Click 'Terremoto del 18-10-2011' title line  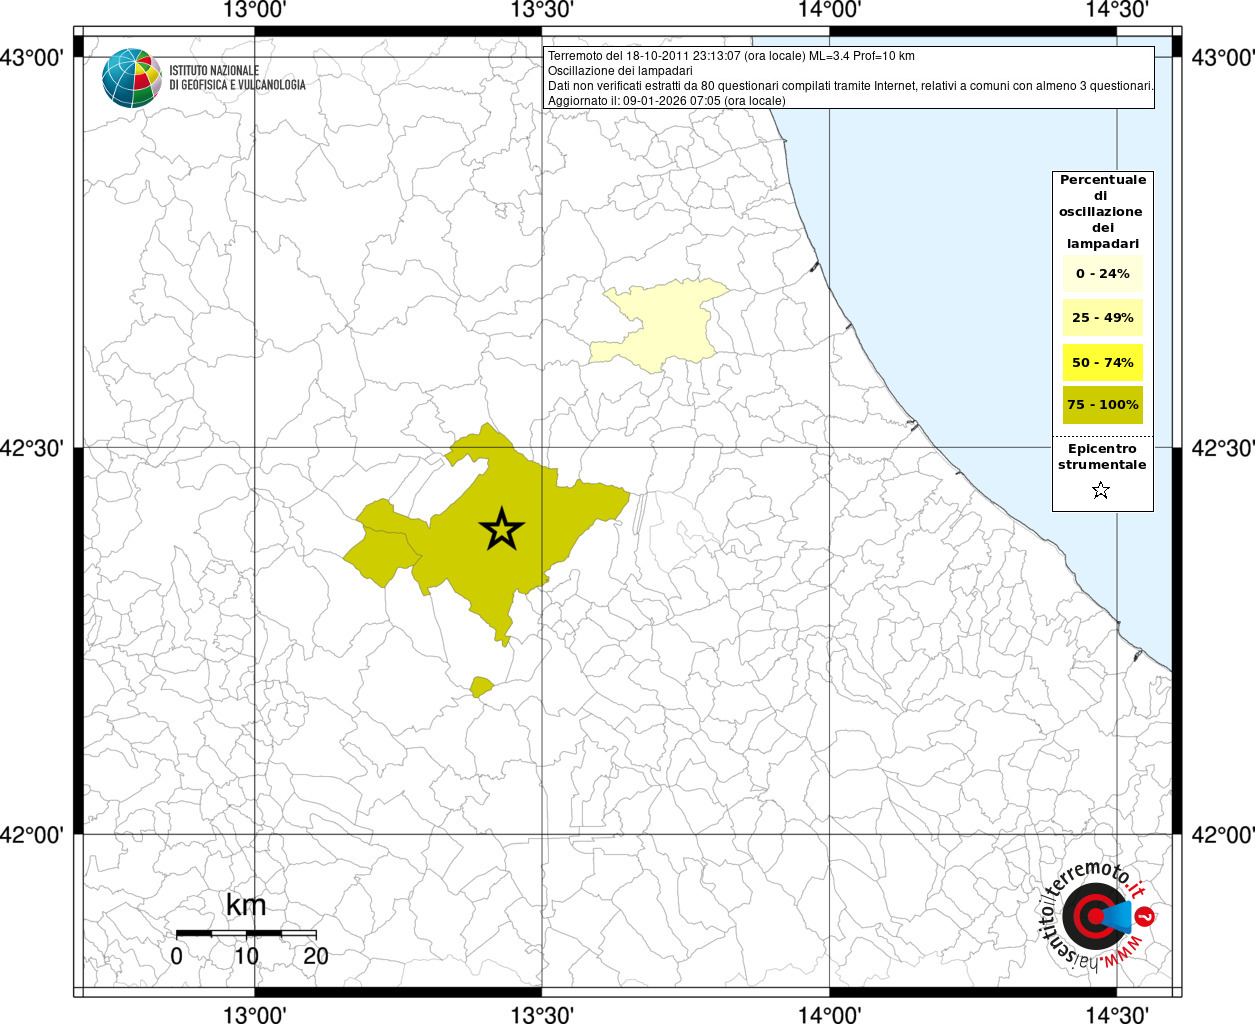coord(731,56)
